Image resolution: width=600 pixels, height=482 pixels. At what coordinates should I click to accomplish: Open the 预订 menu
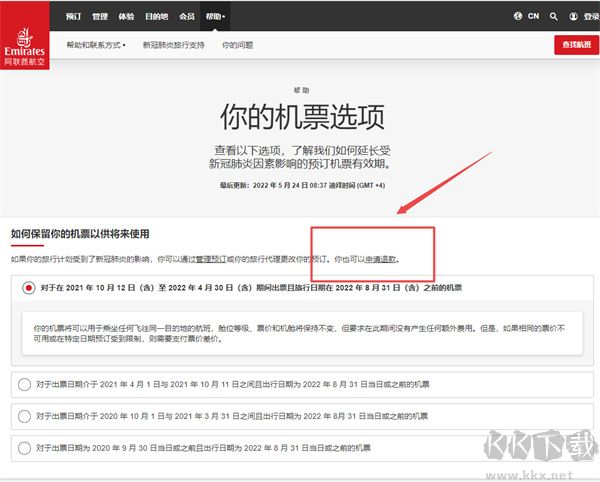pos(73,16)
